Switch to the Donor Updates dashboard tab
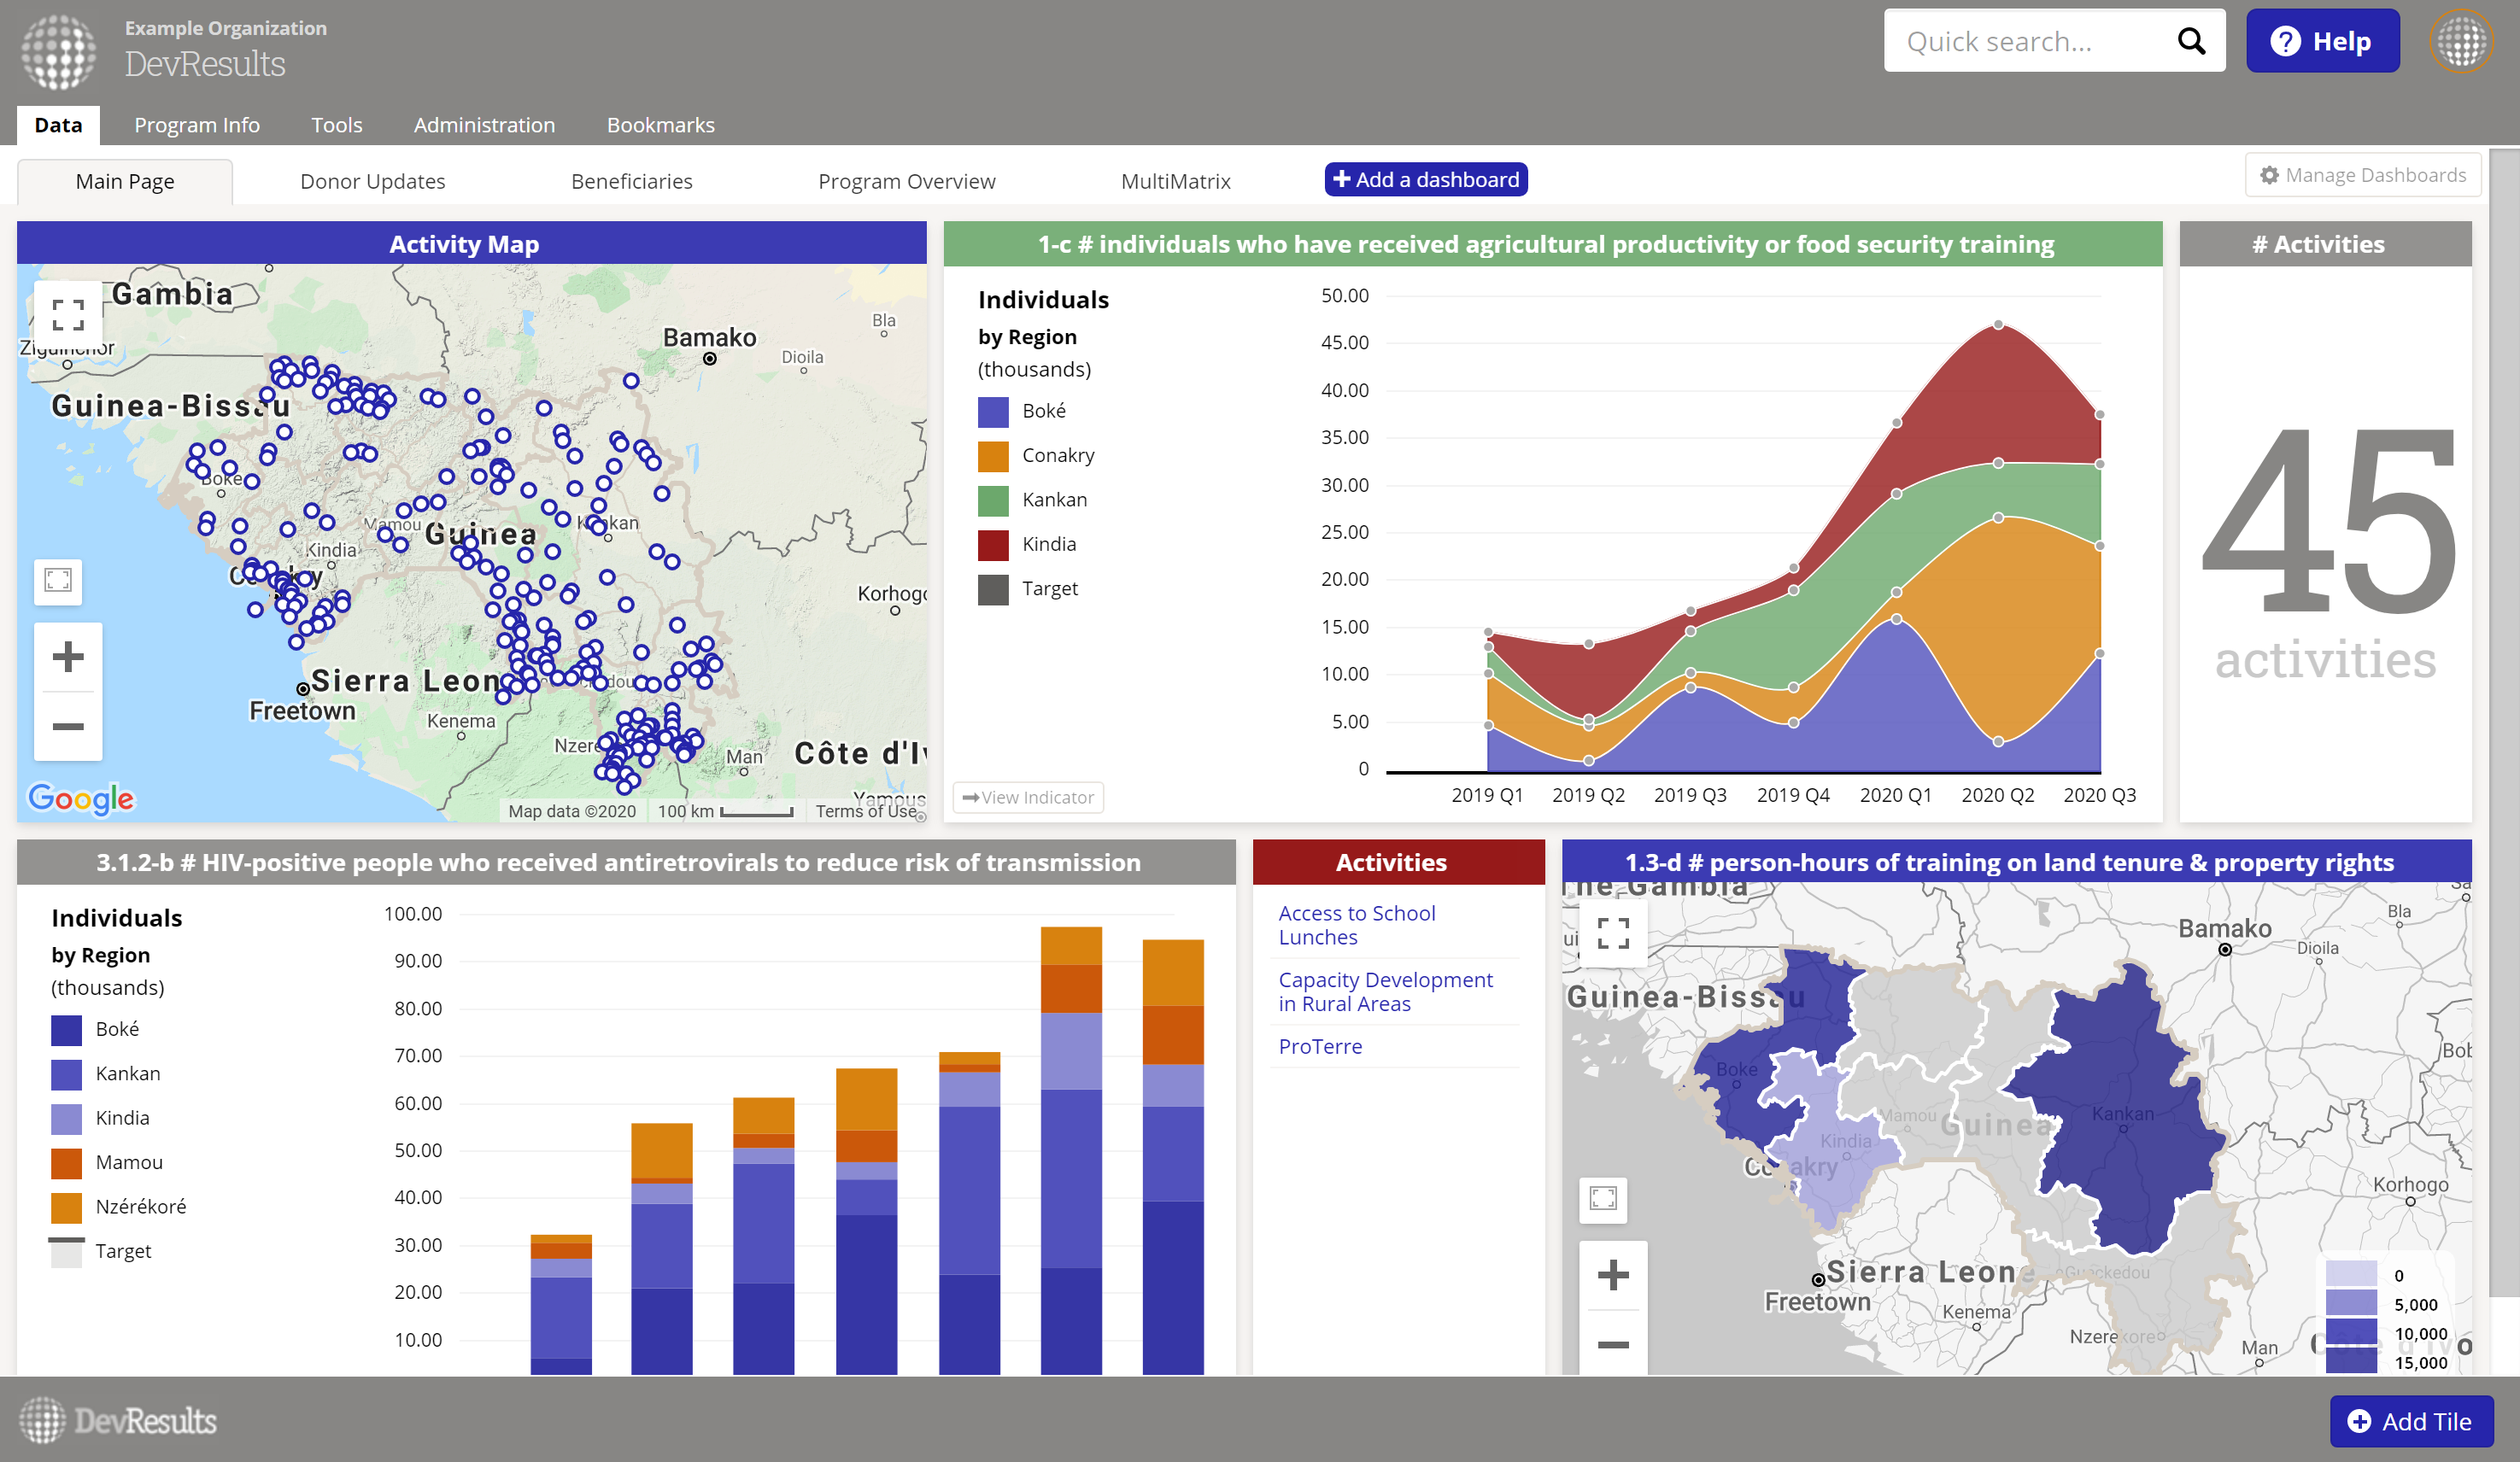Viewport: 2520px width, 1462px height. click(372, 181)
